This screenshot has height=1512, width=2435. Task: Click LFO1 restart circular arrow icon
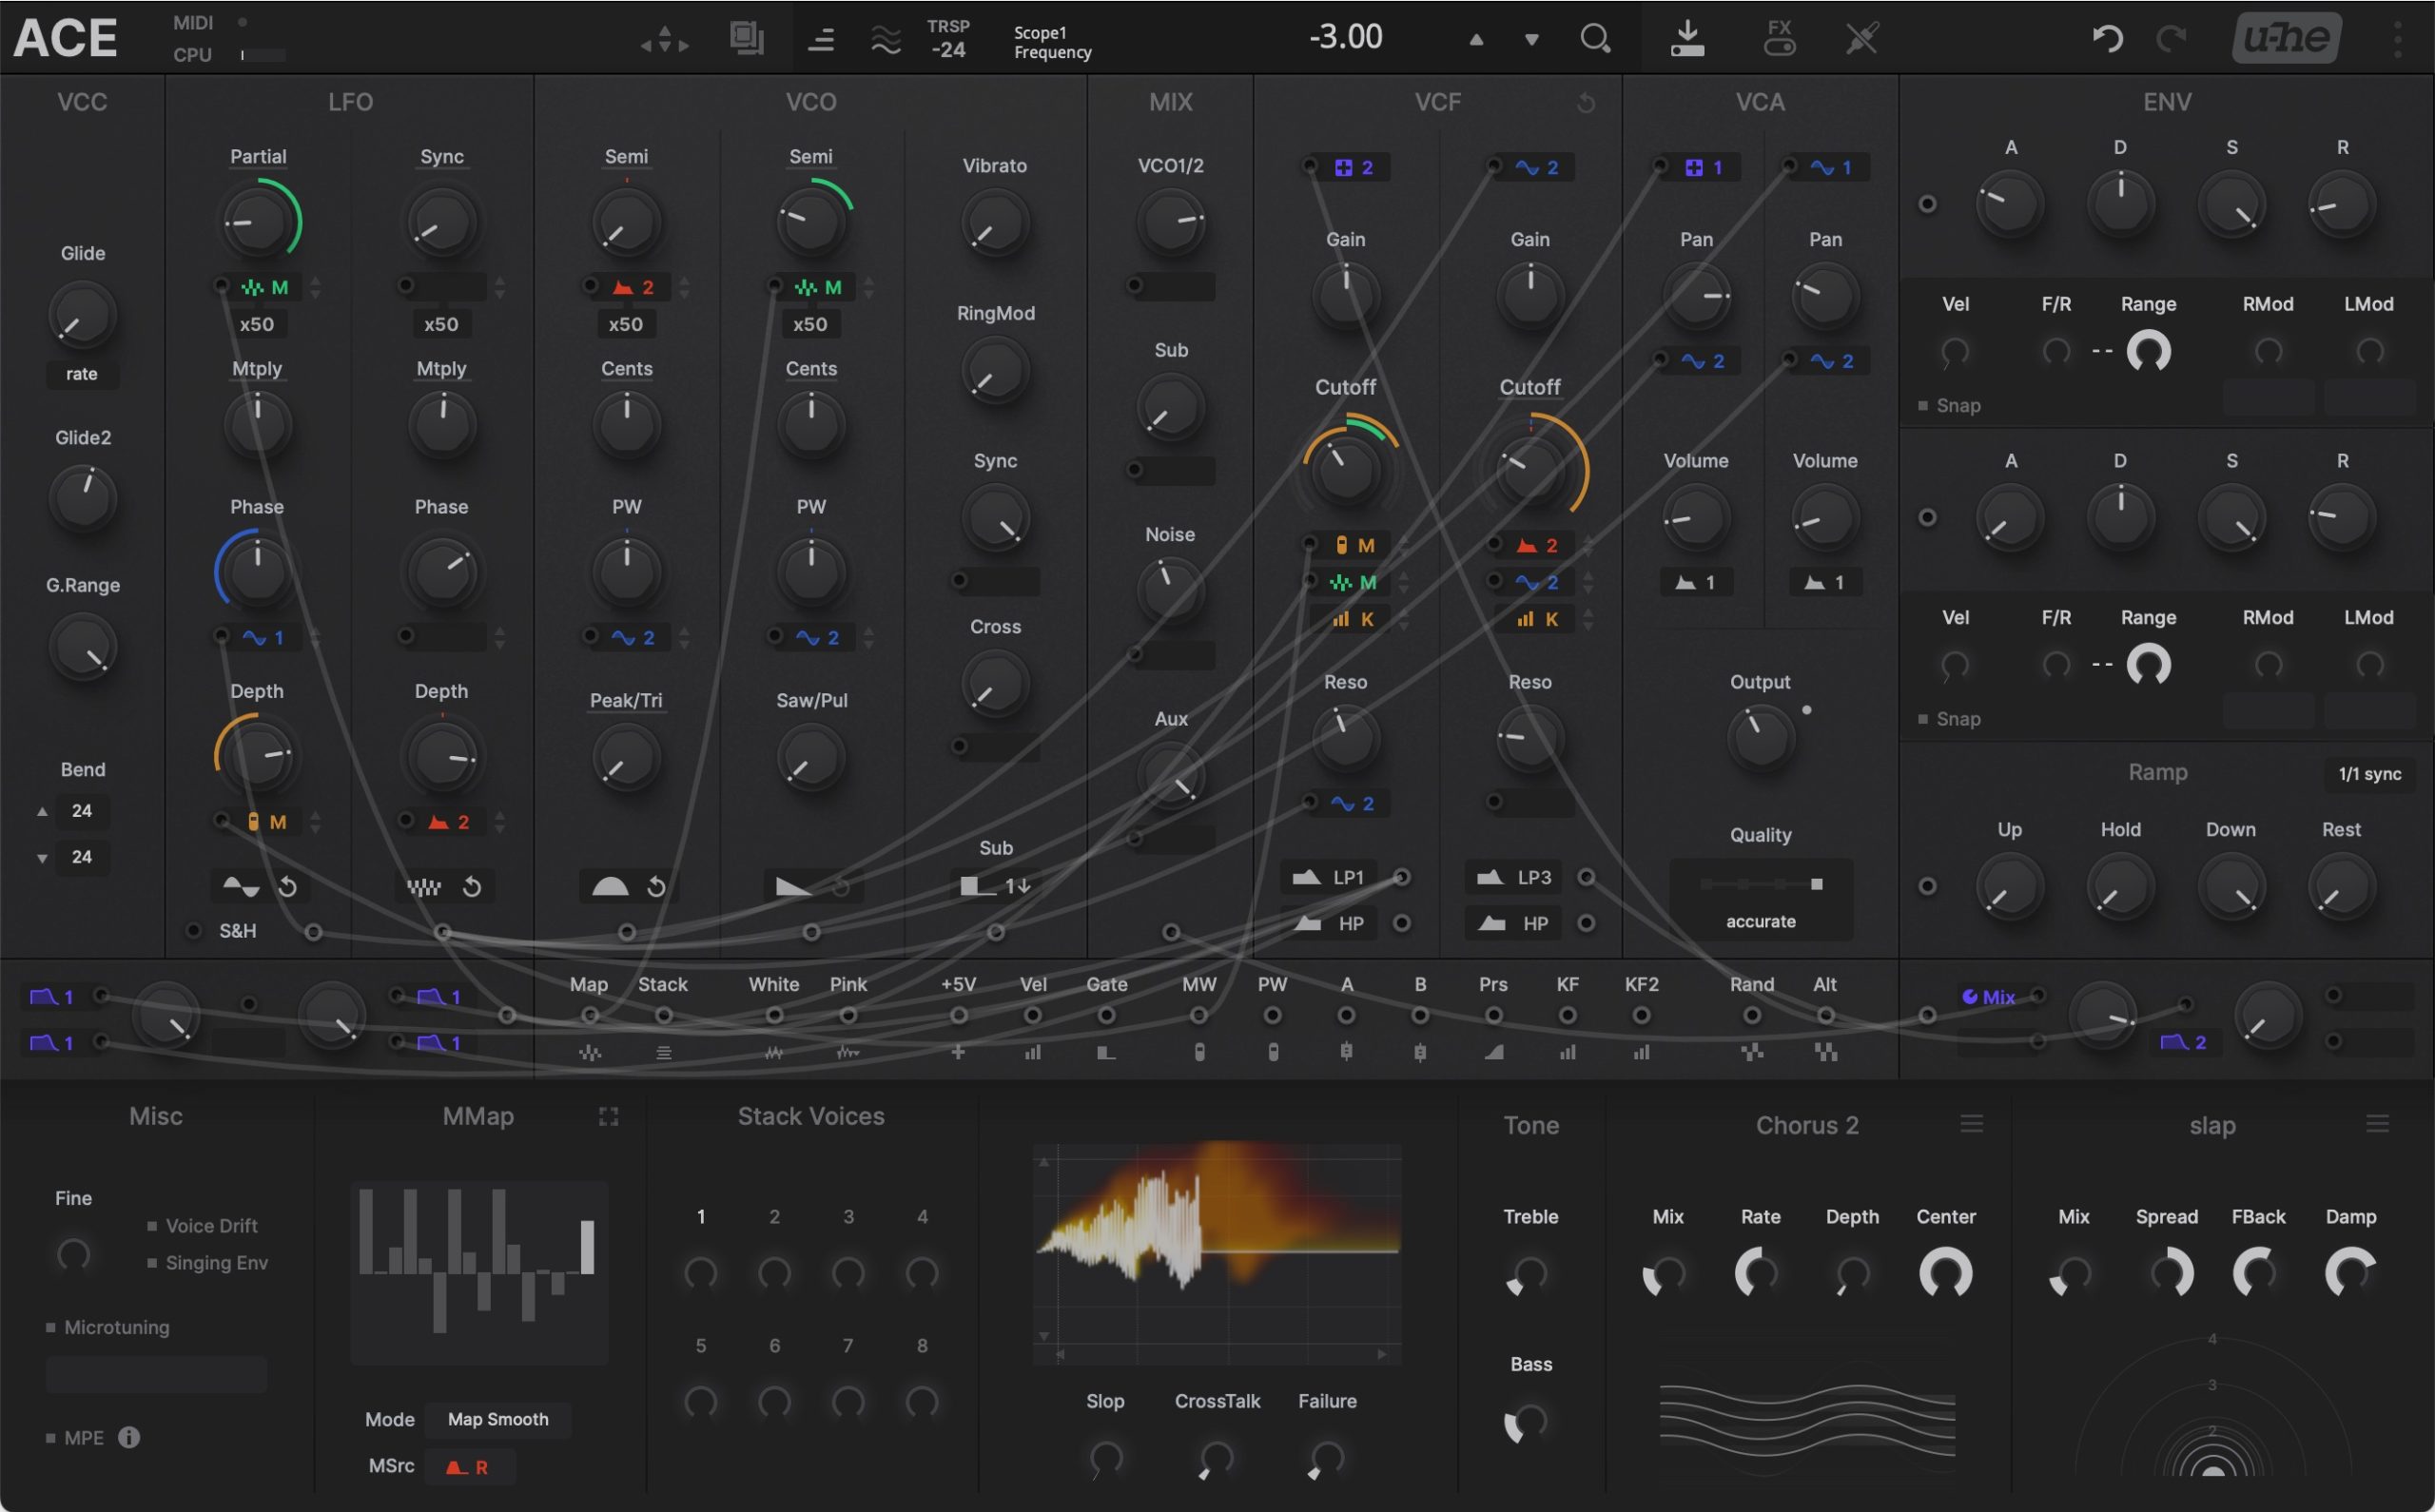tap(288, 887)
